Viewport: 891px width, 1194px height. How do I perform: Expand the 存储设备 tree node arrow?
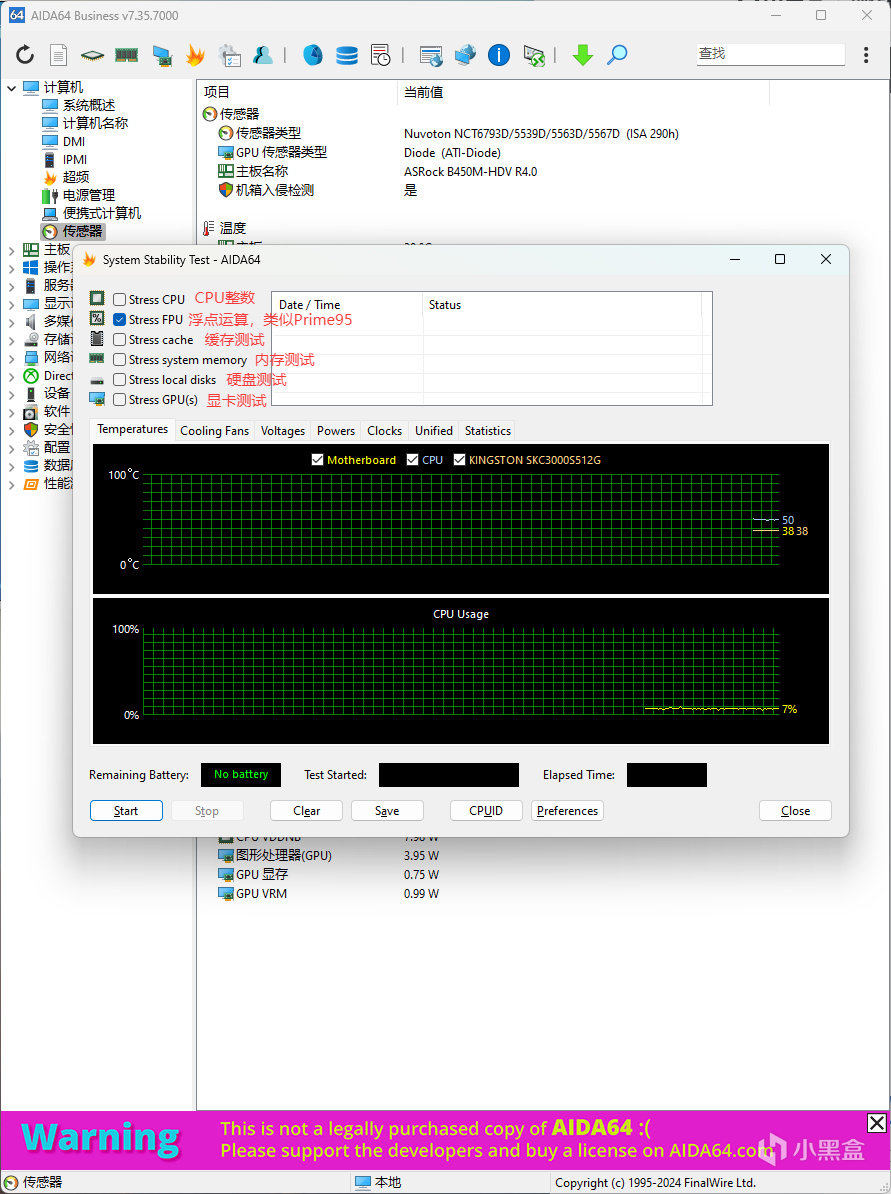pyautogui.click(x=11, y=340)
